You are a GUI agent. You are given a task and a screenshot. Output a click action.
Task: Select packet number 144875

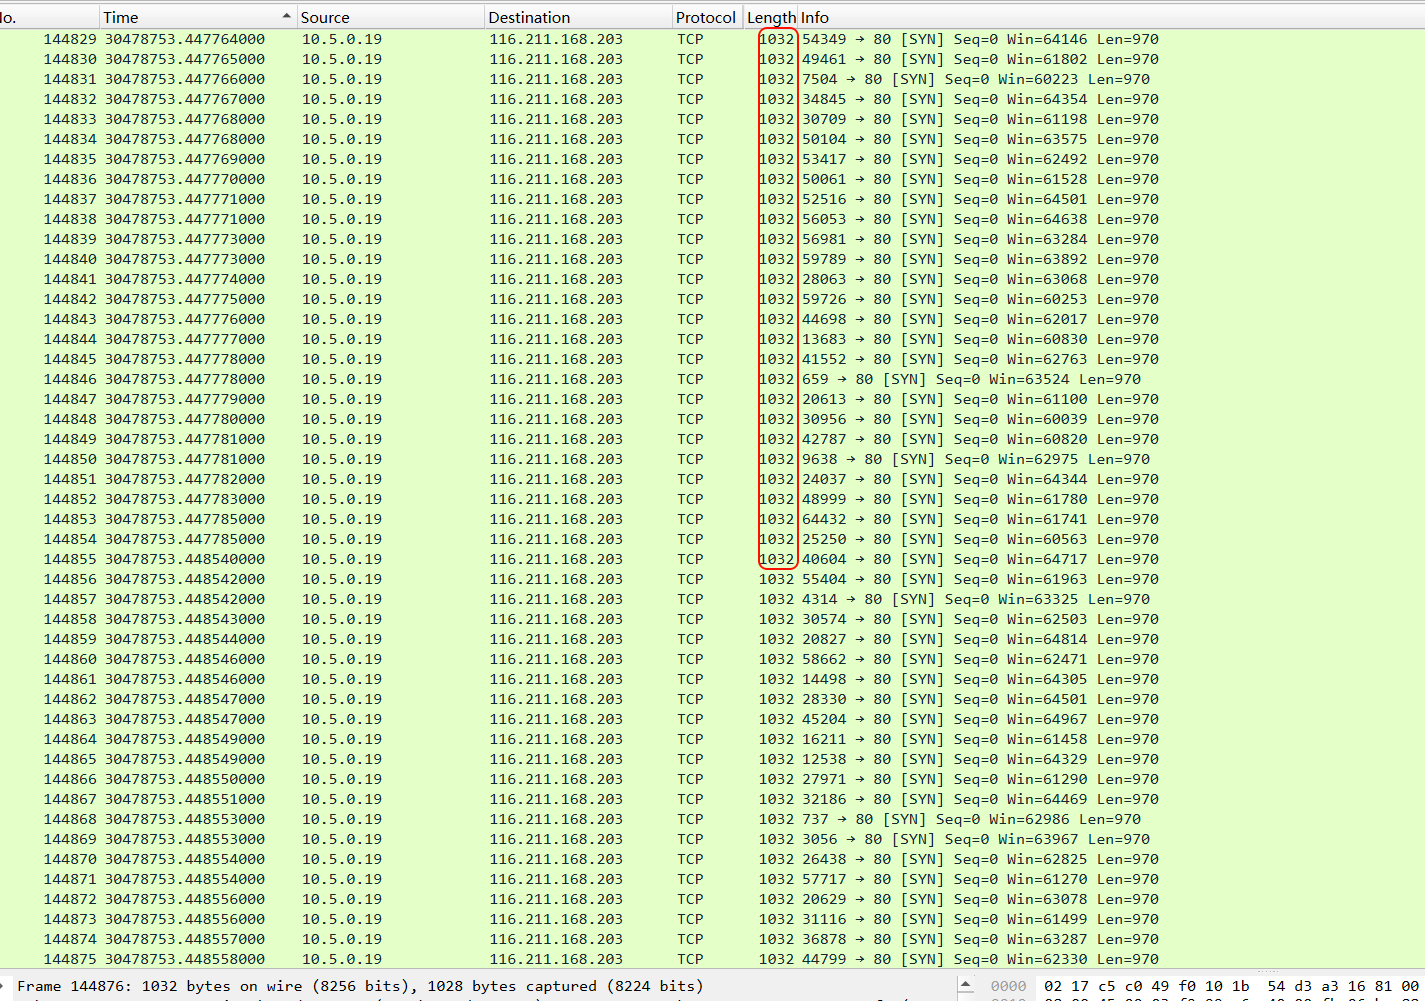click(x=70, y=959)
